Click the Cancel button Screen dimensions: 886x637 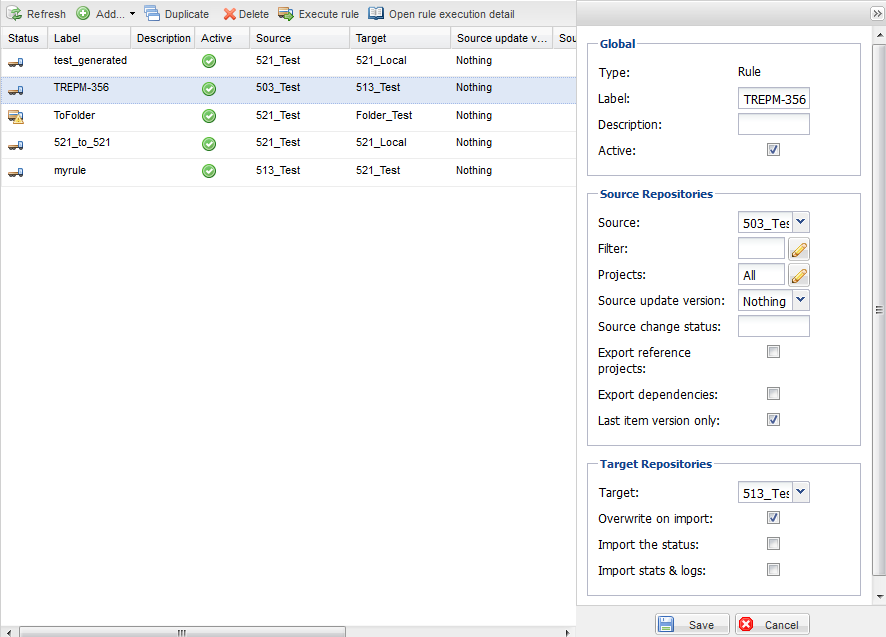[x=772, y=625]
